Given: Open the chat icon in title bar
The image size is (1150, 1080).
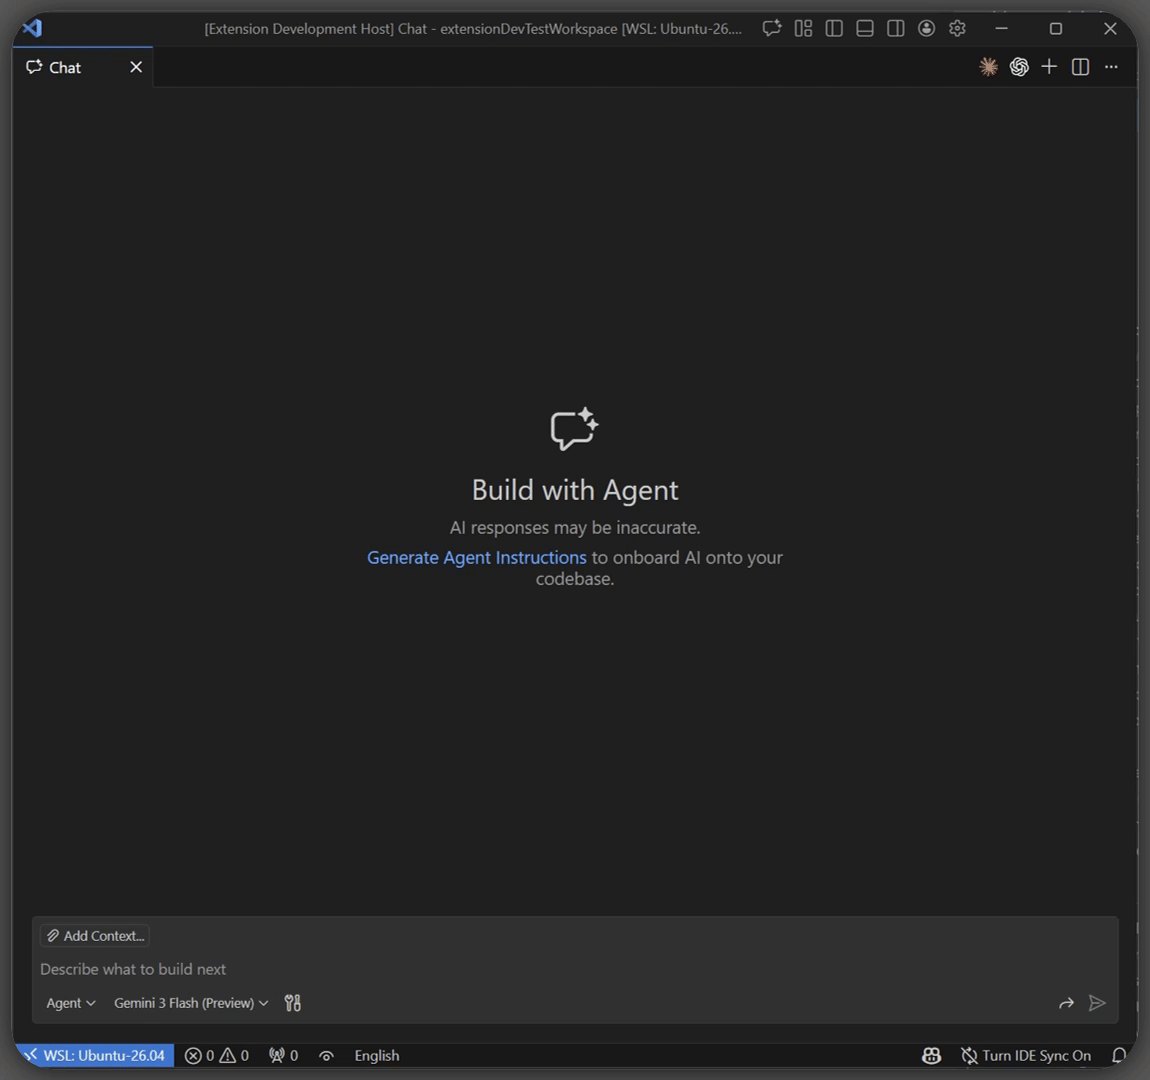Looking at the screenshot, I should pyautogui.click(x=772, y=29).
